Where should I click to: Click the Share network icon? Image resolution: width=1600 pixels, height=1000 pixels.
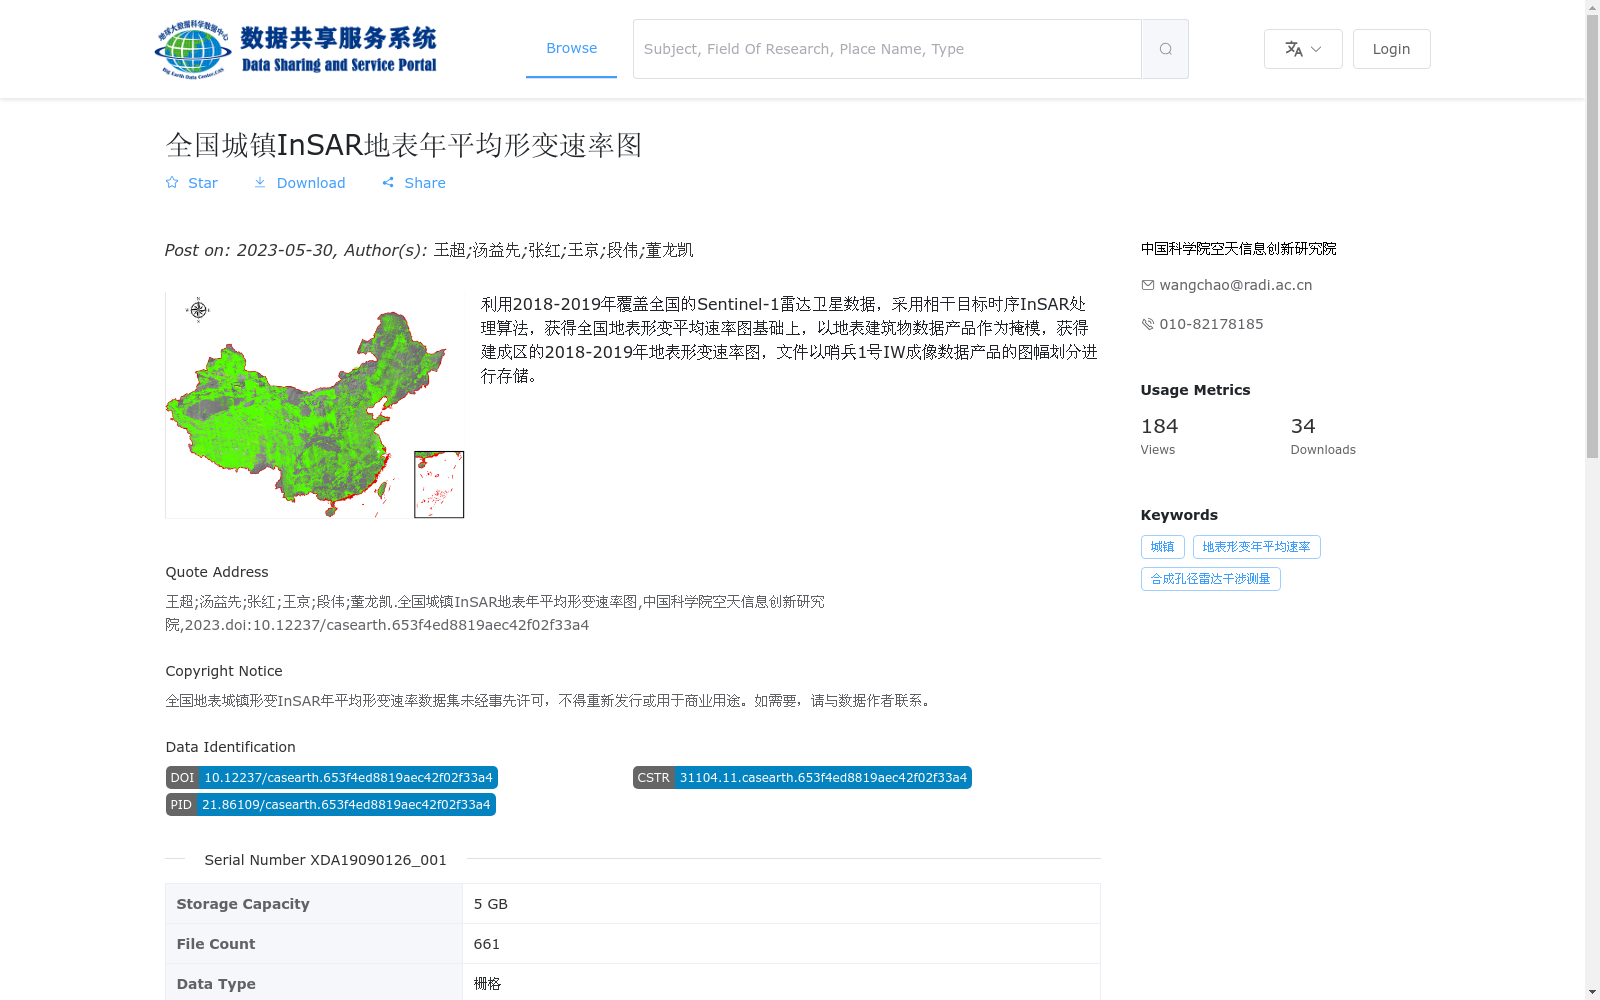pos(388,182)
